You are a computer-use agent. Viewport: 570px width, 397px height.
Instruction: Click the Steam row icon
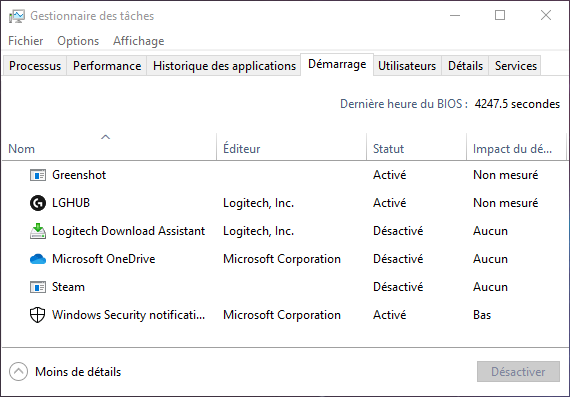38,287
